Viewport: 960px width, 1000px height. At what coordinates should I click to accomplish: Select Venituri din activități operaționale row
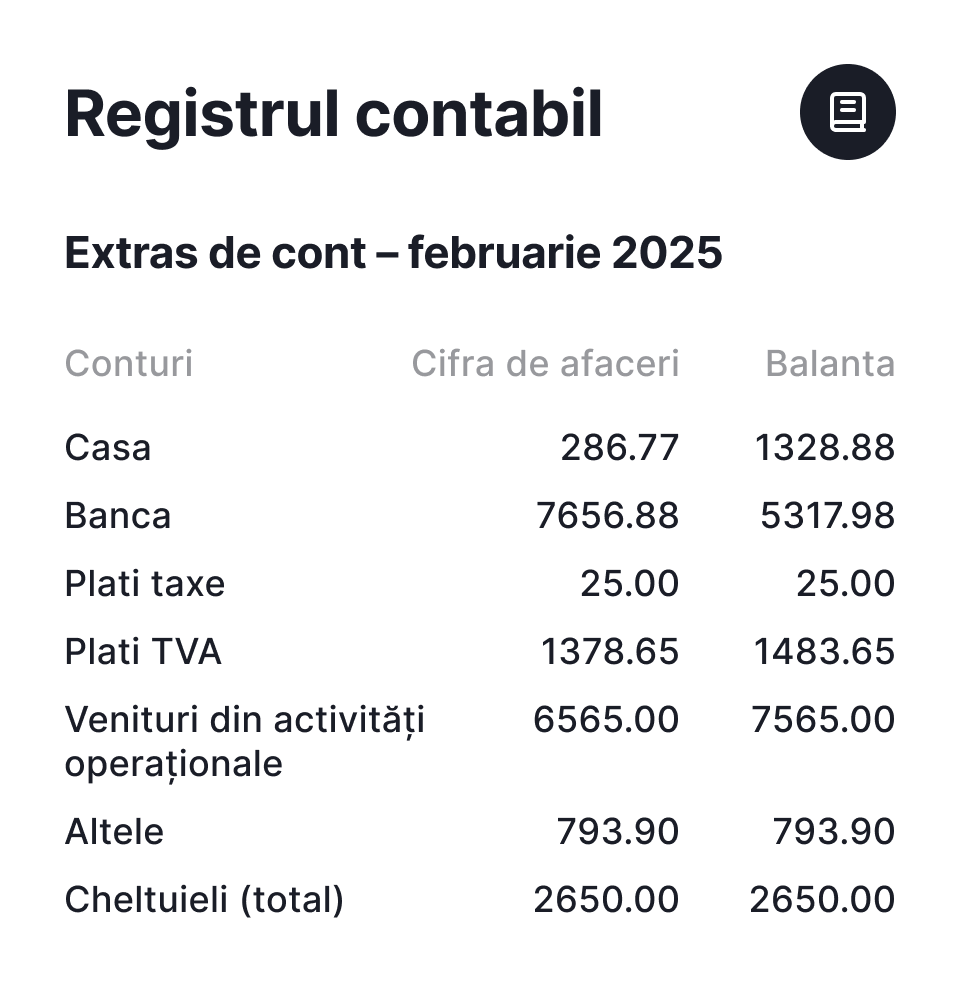coord(245,741)
